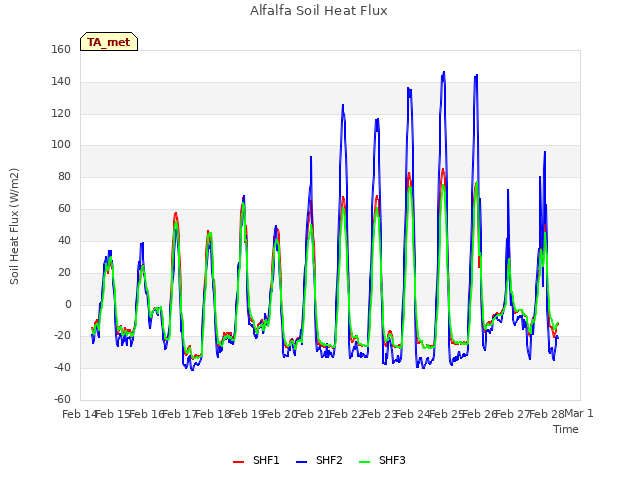This screenshot has height=480, width=640.
Task: Click the 120 y-axis tick label
Action: click(61, 113)
